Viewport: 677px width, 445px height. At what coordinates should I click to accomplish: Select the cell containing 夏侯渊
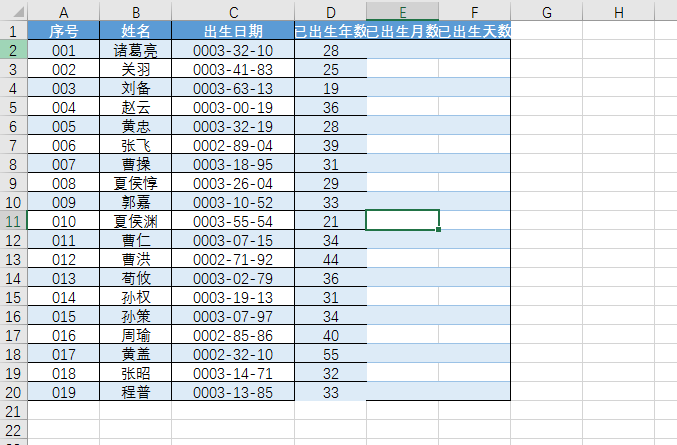coord(136,221)
